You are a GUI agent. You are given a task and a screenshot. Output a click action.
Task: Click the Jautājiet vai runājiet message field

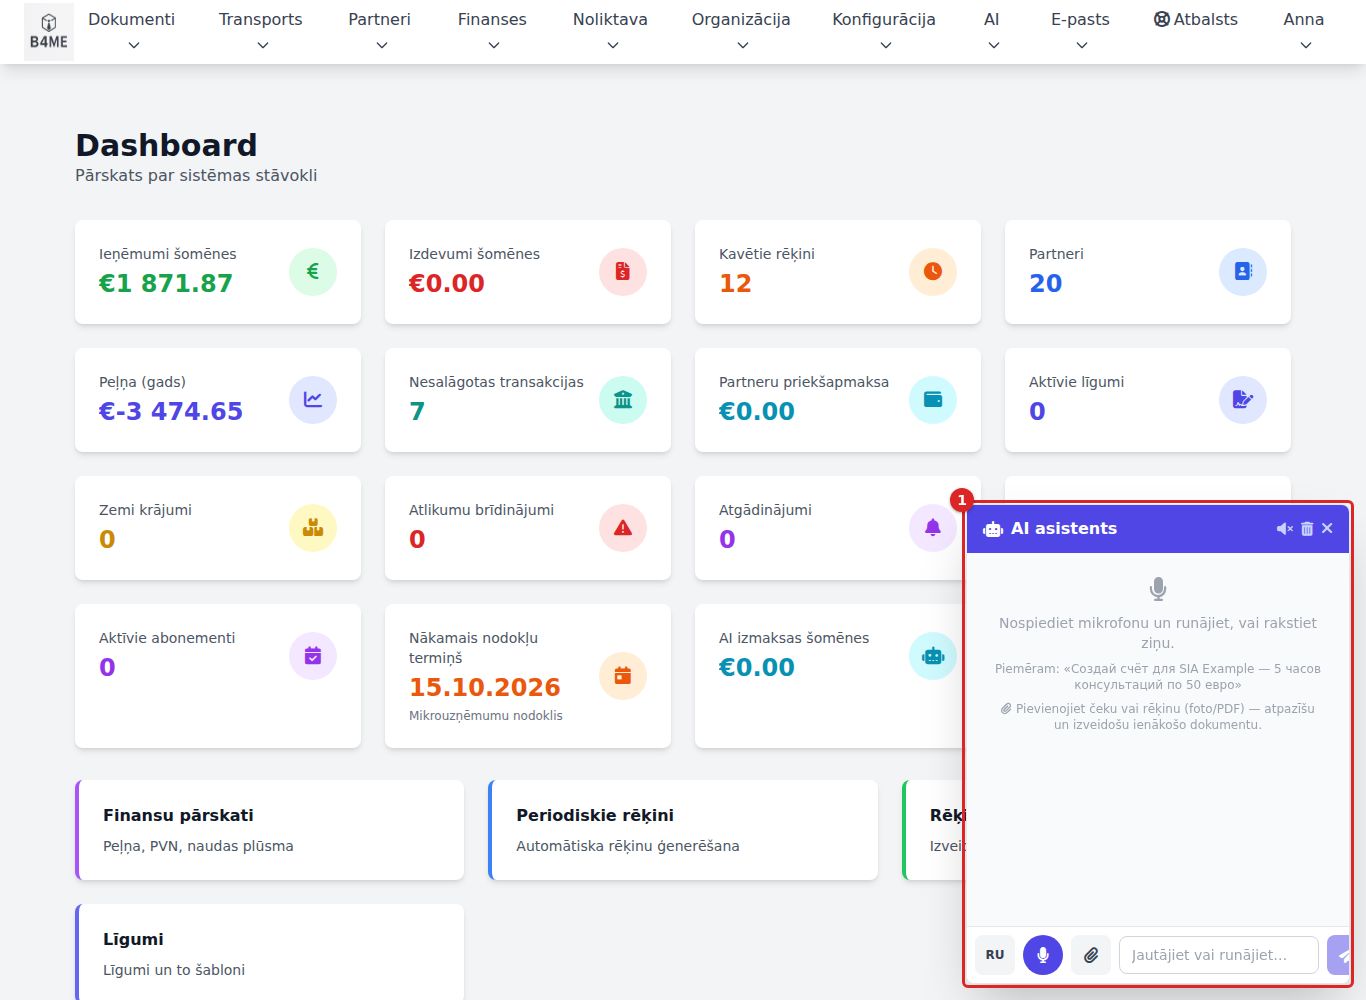coord(1218,955)
